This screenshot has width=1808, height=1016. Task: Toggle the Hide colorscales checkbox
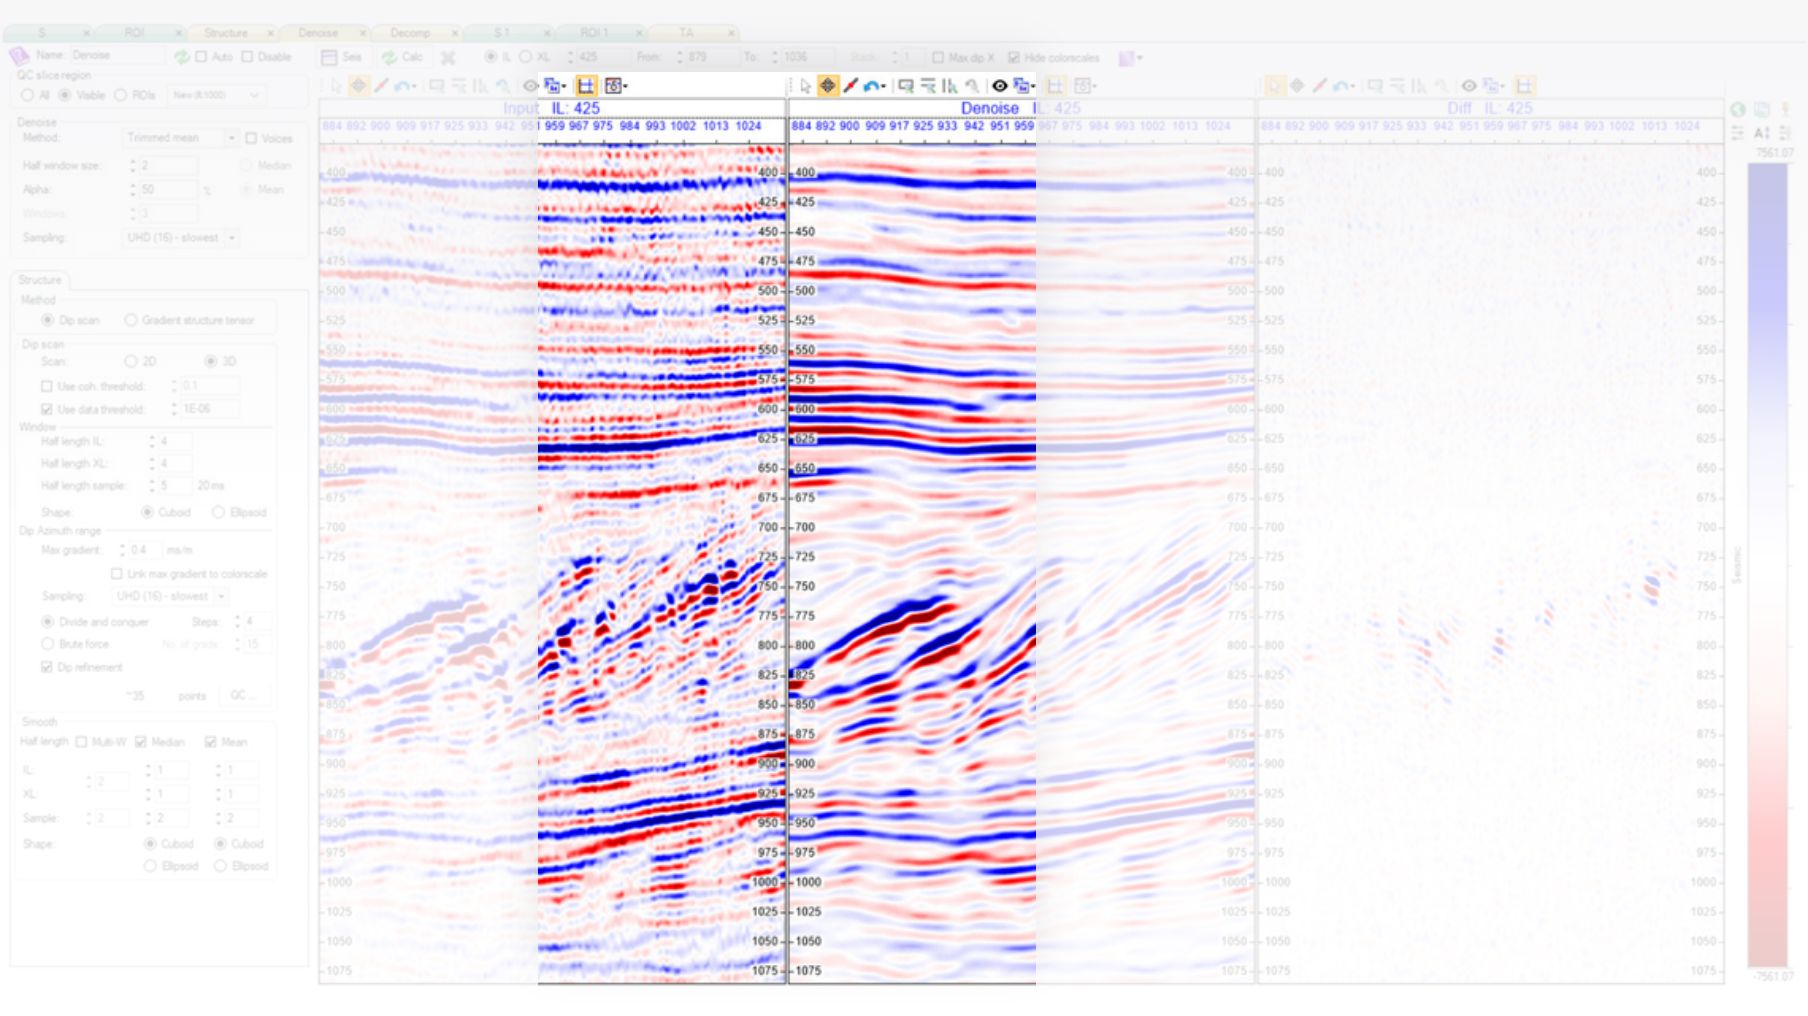[x=1014, y=57]
